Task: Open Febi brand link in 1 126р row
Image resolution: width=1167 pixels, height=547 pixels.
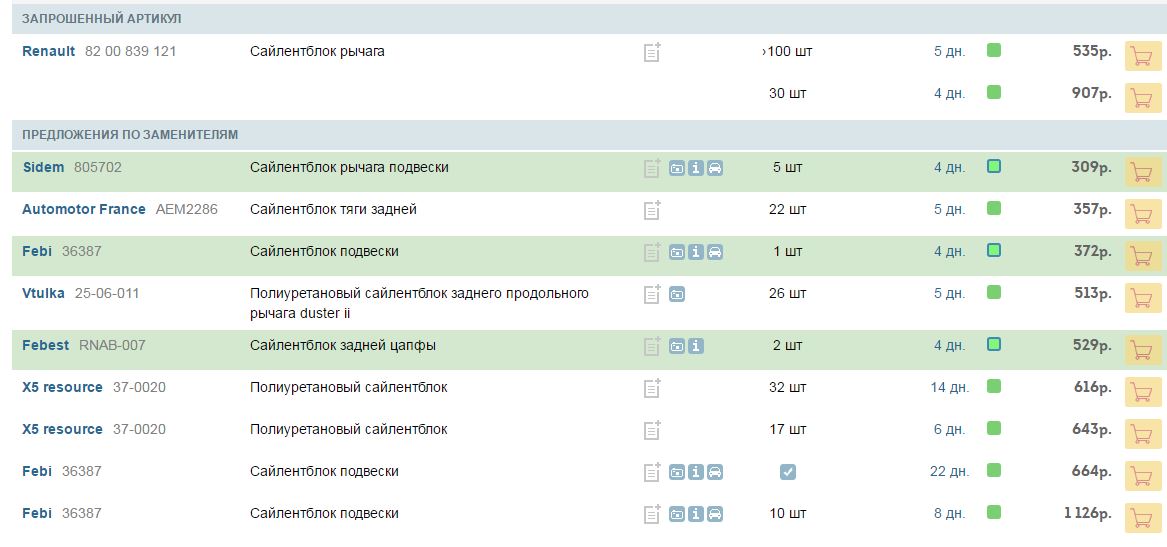Action: 37,514
